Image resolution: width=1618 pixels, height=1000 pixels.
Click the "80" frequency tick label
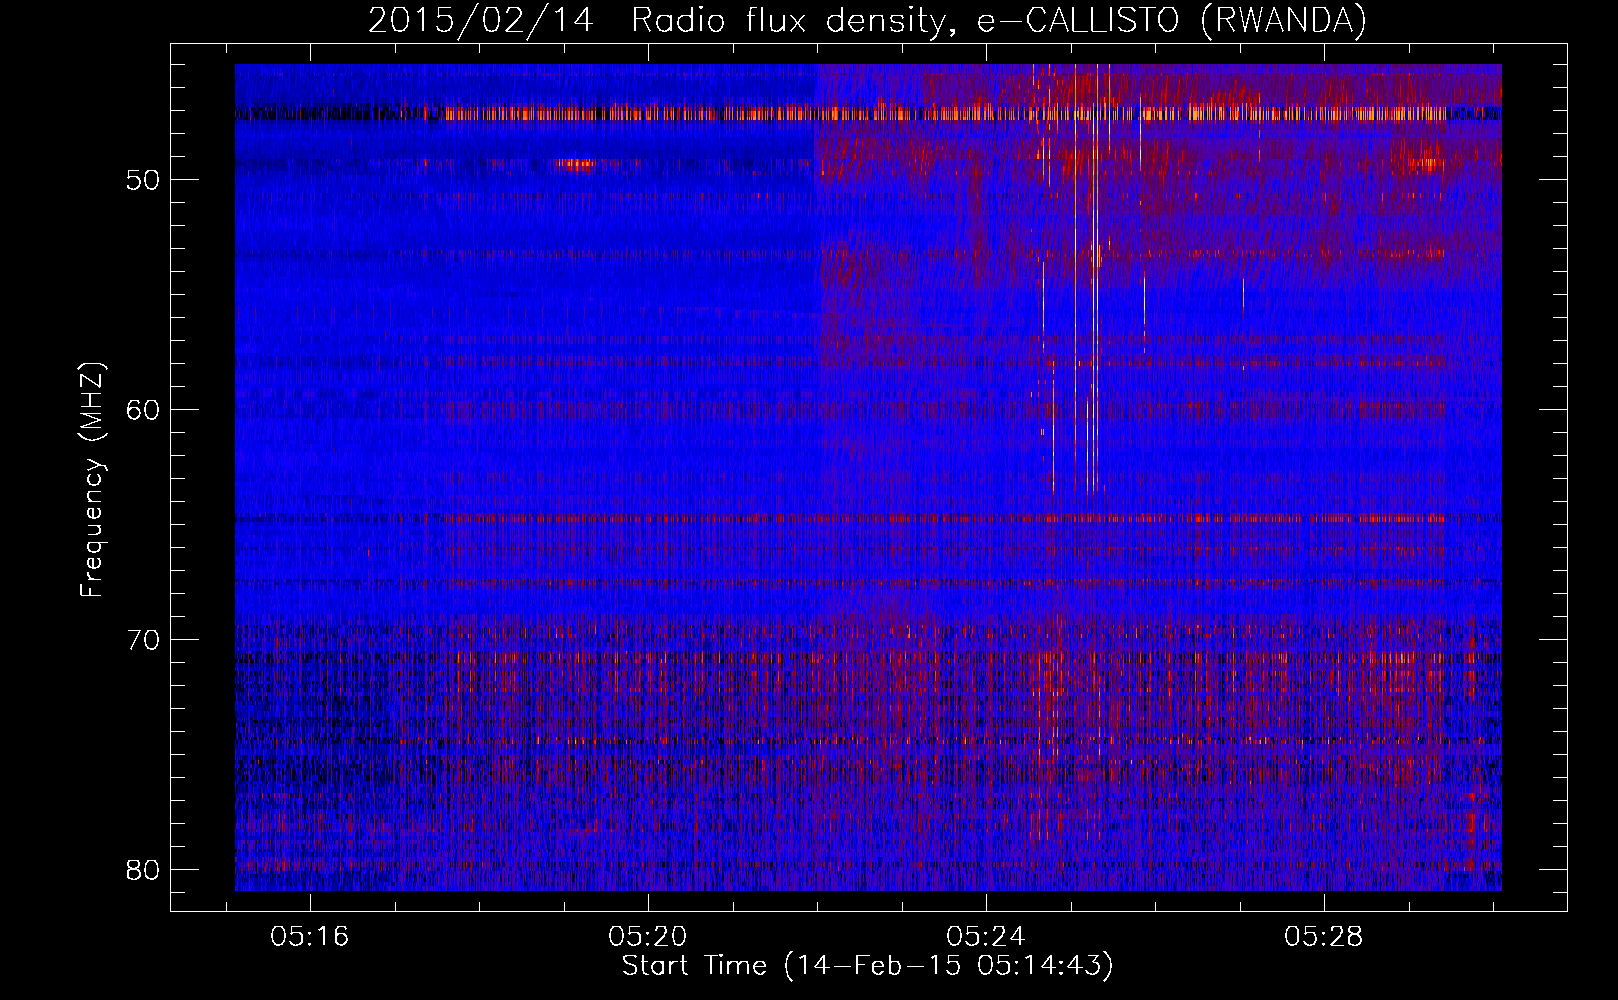tap(144, 870)
